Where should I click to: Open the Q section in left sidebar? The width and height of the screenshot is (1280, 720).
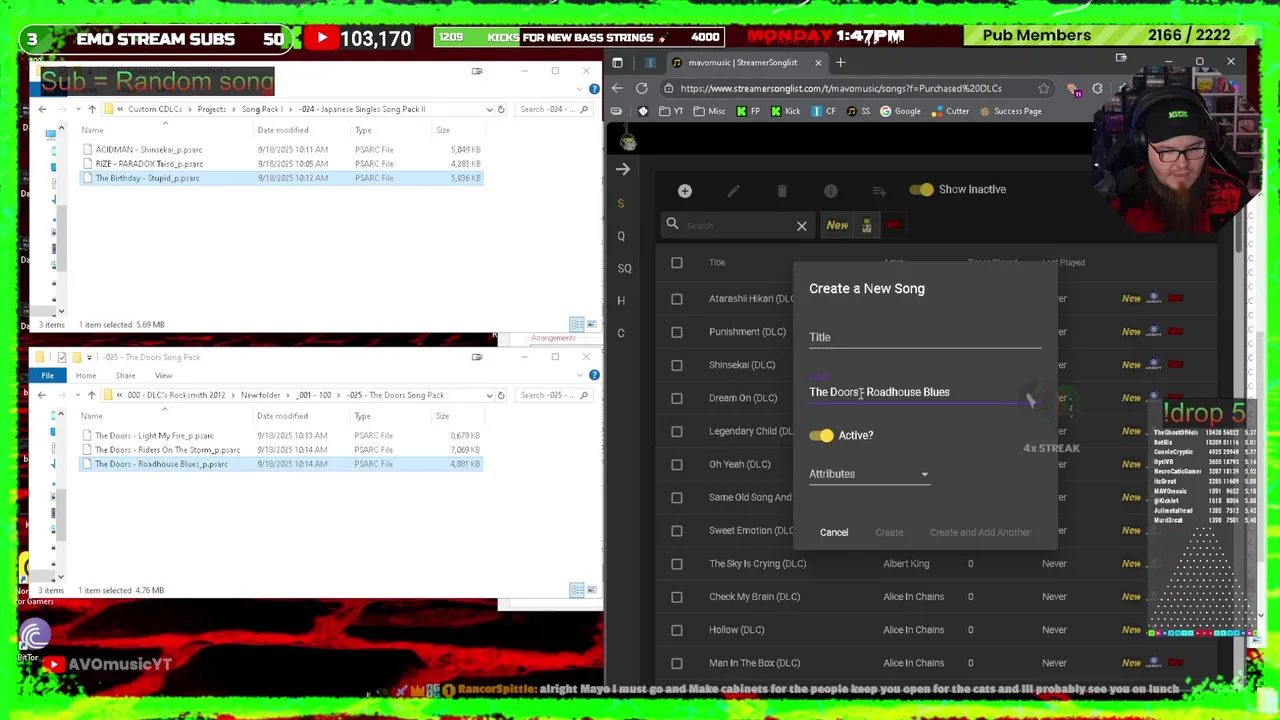[620, 236]
